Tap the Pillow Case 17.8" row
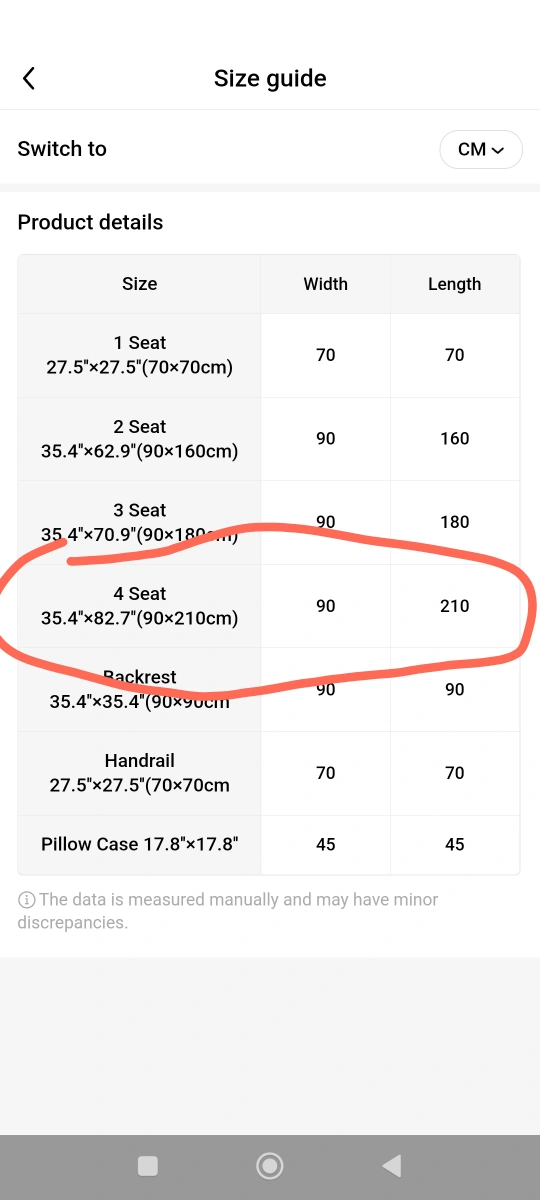This screenshot has width=540, height=1200. pos(269,845)
